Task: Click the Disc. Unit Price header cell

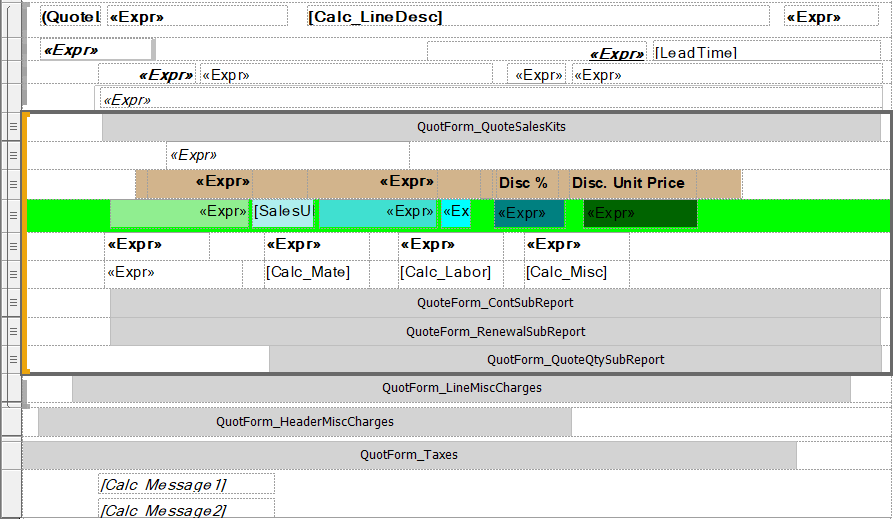Action: tap(633, 183)
